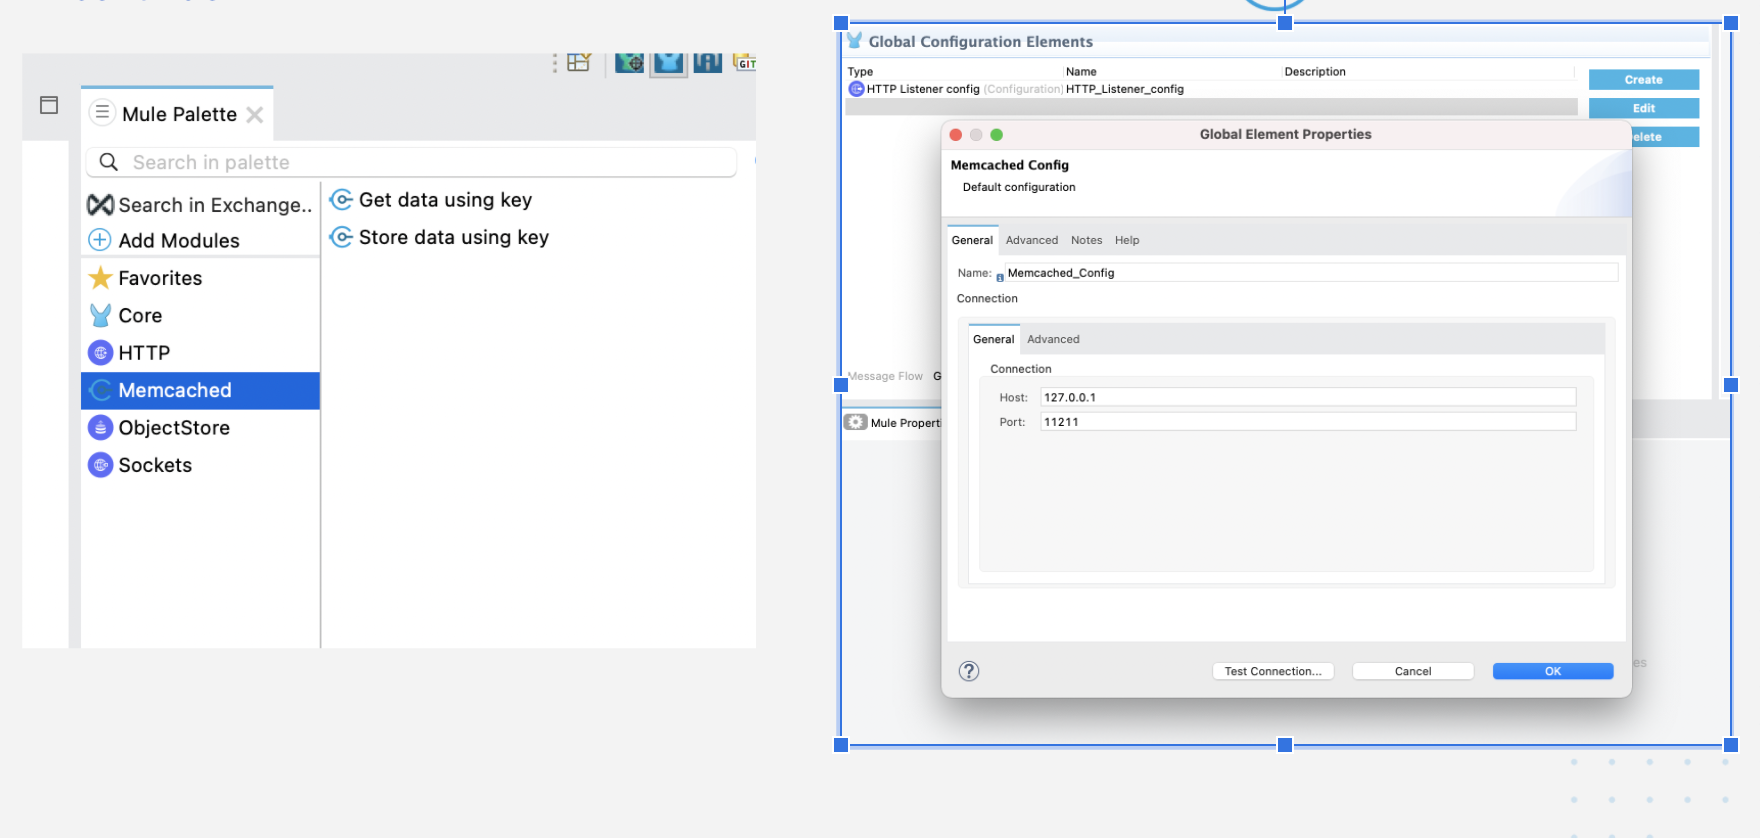
Task: Click the Memcached module icon
Action: click(x=100, y=390)
